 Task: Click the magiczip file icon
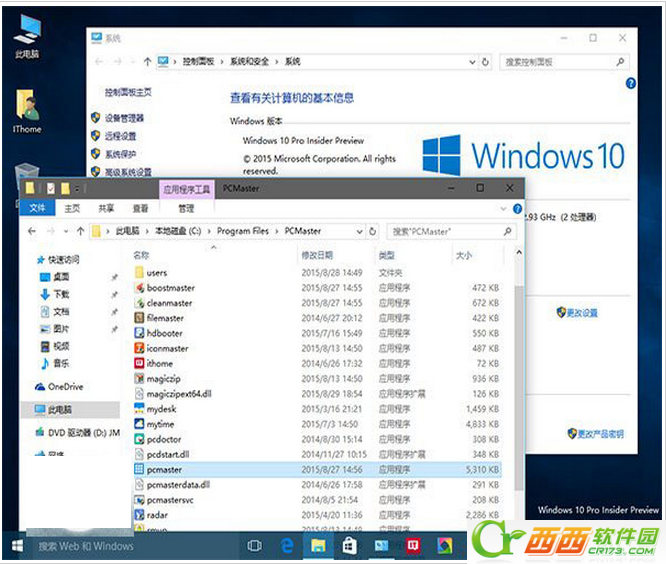click(x=139, y=379)
